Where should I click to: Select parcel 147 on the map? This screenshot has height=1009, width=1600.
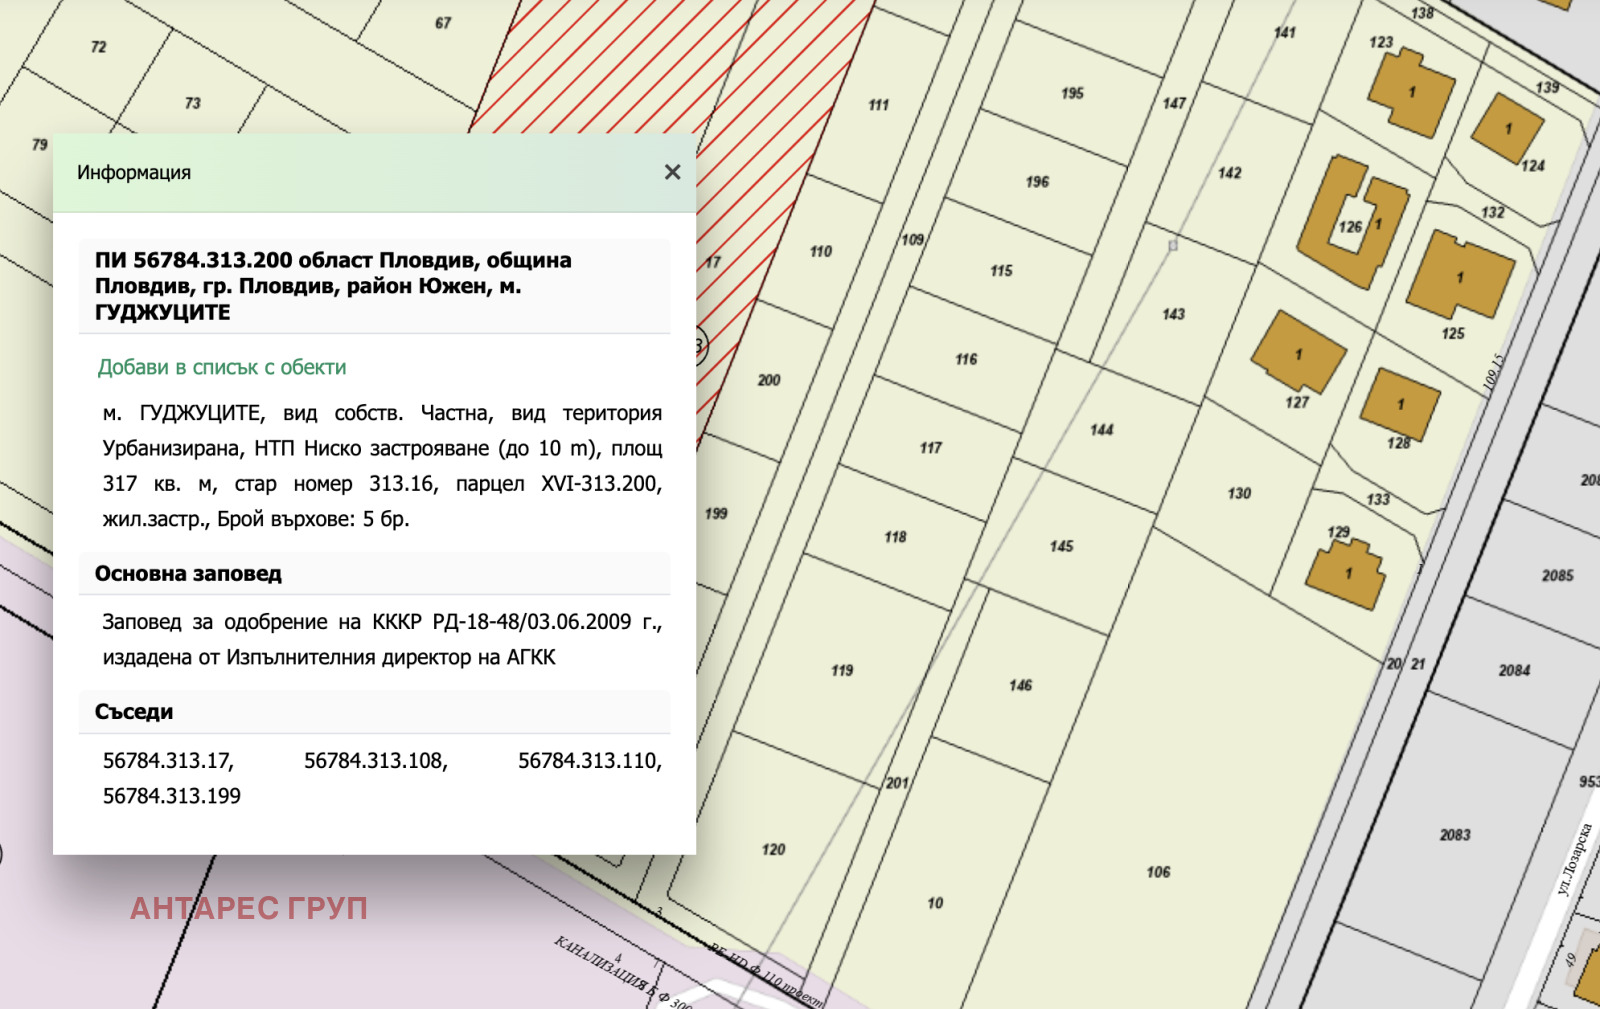click(x=1174, y=103)
